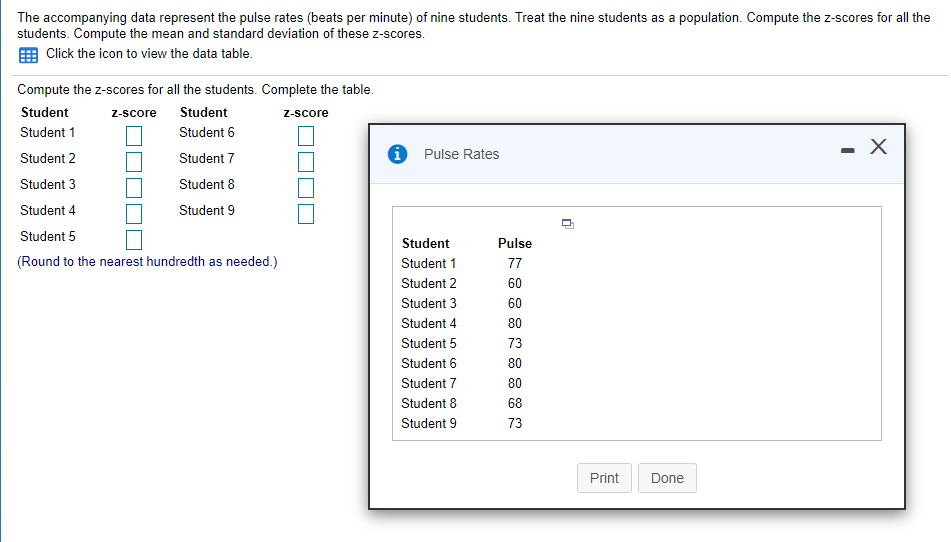Screen dimensions: 951x542
Task: Focus the Student 7 z-score field
Action: [306, 160]
